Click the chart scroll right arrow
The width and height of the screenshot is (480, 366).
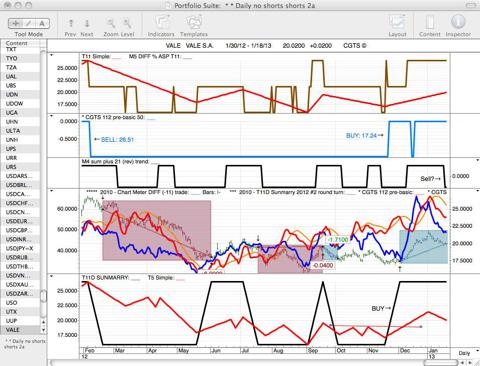pos(470,362)
